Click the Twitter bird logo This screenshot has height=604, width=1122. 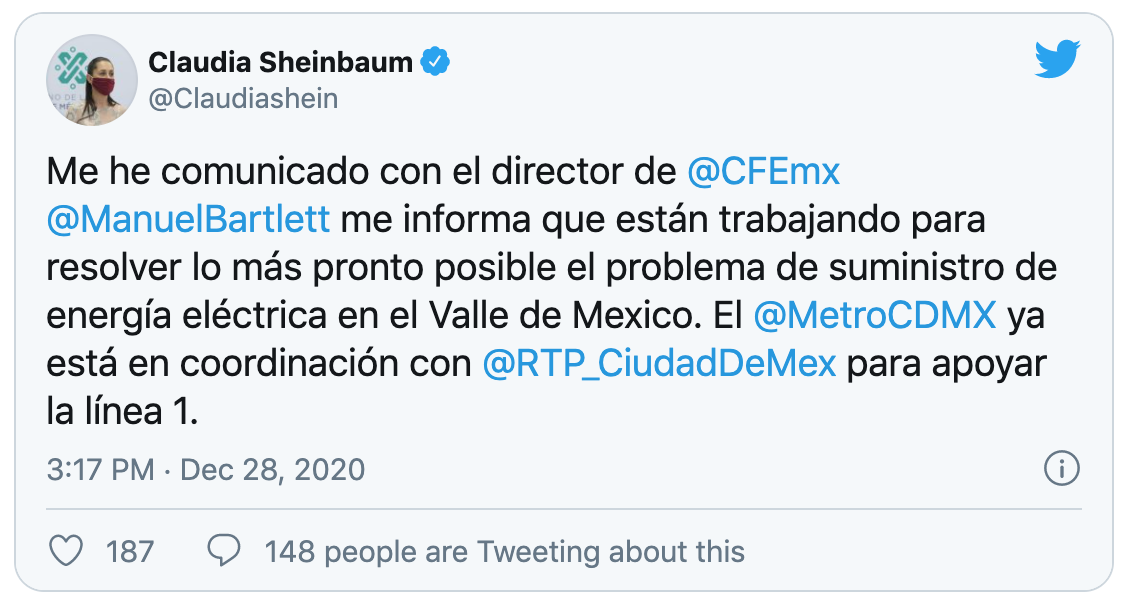coord(1058,62)
